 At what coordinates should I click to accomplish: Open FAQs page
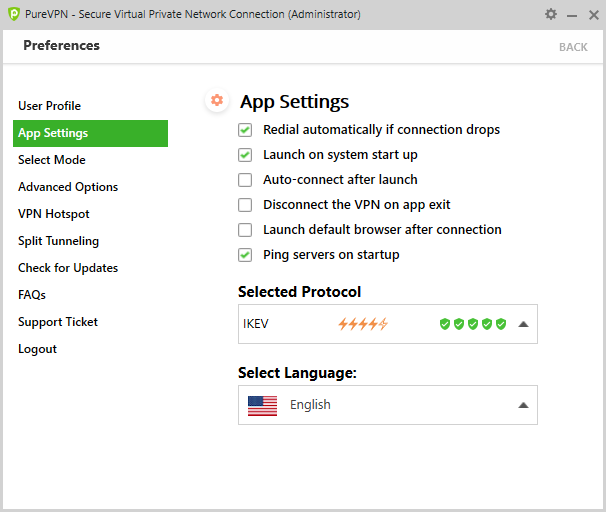(32, 295)
